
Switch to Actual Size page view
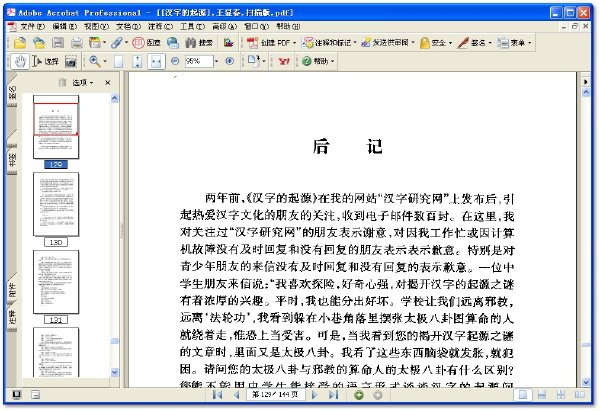pyautogui.click(x=119, y=61)
